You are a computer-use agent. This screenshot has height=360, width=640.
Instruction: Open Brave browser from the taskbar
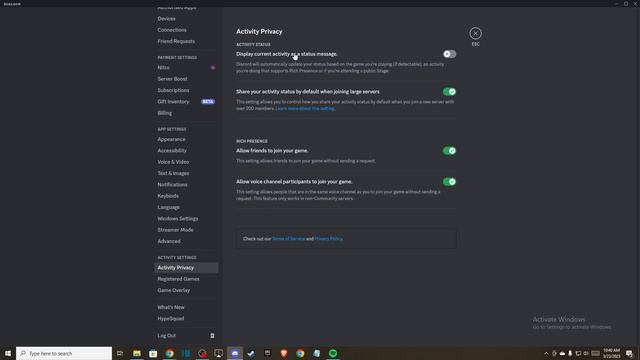click(x=284, y=353)
